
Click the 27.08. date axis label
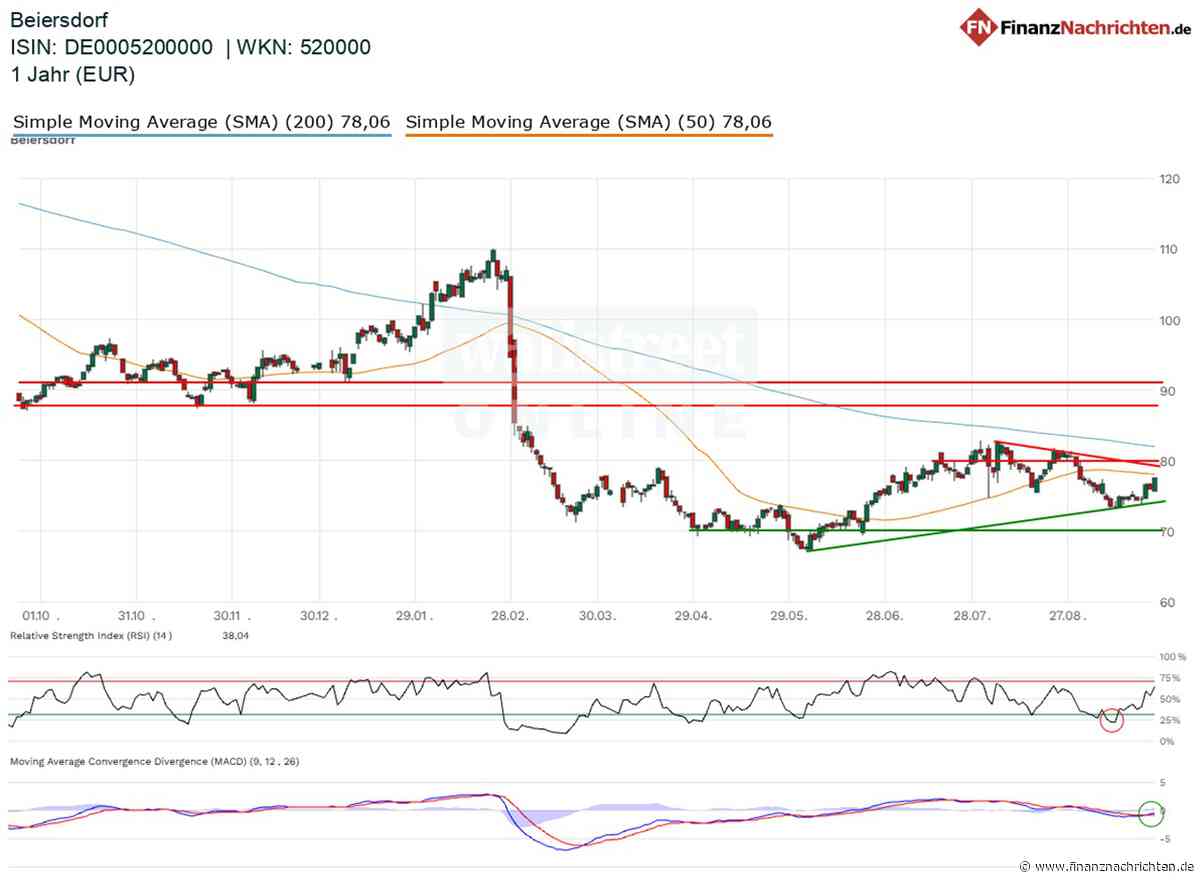(1068, 614)
